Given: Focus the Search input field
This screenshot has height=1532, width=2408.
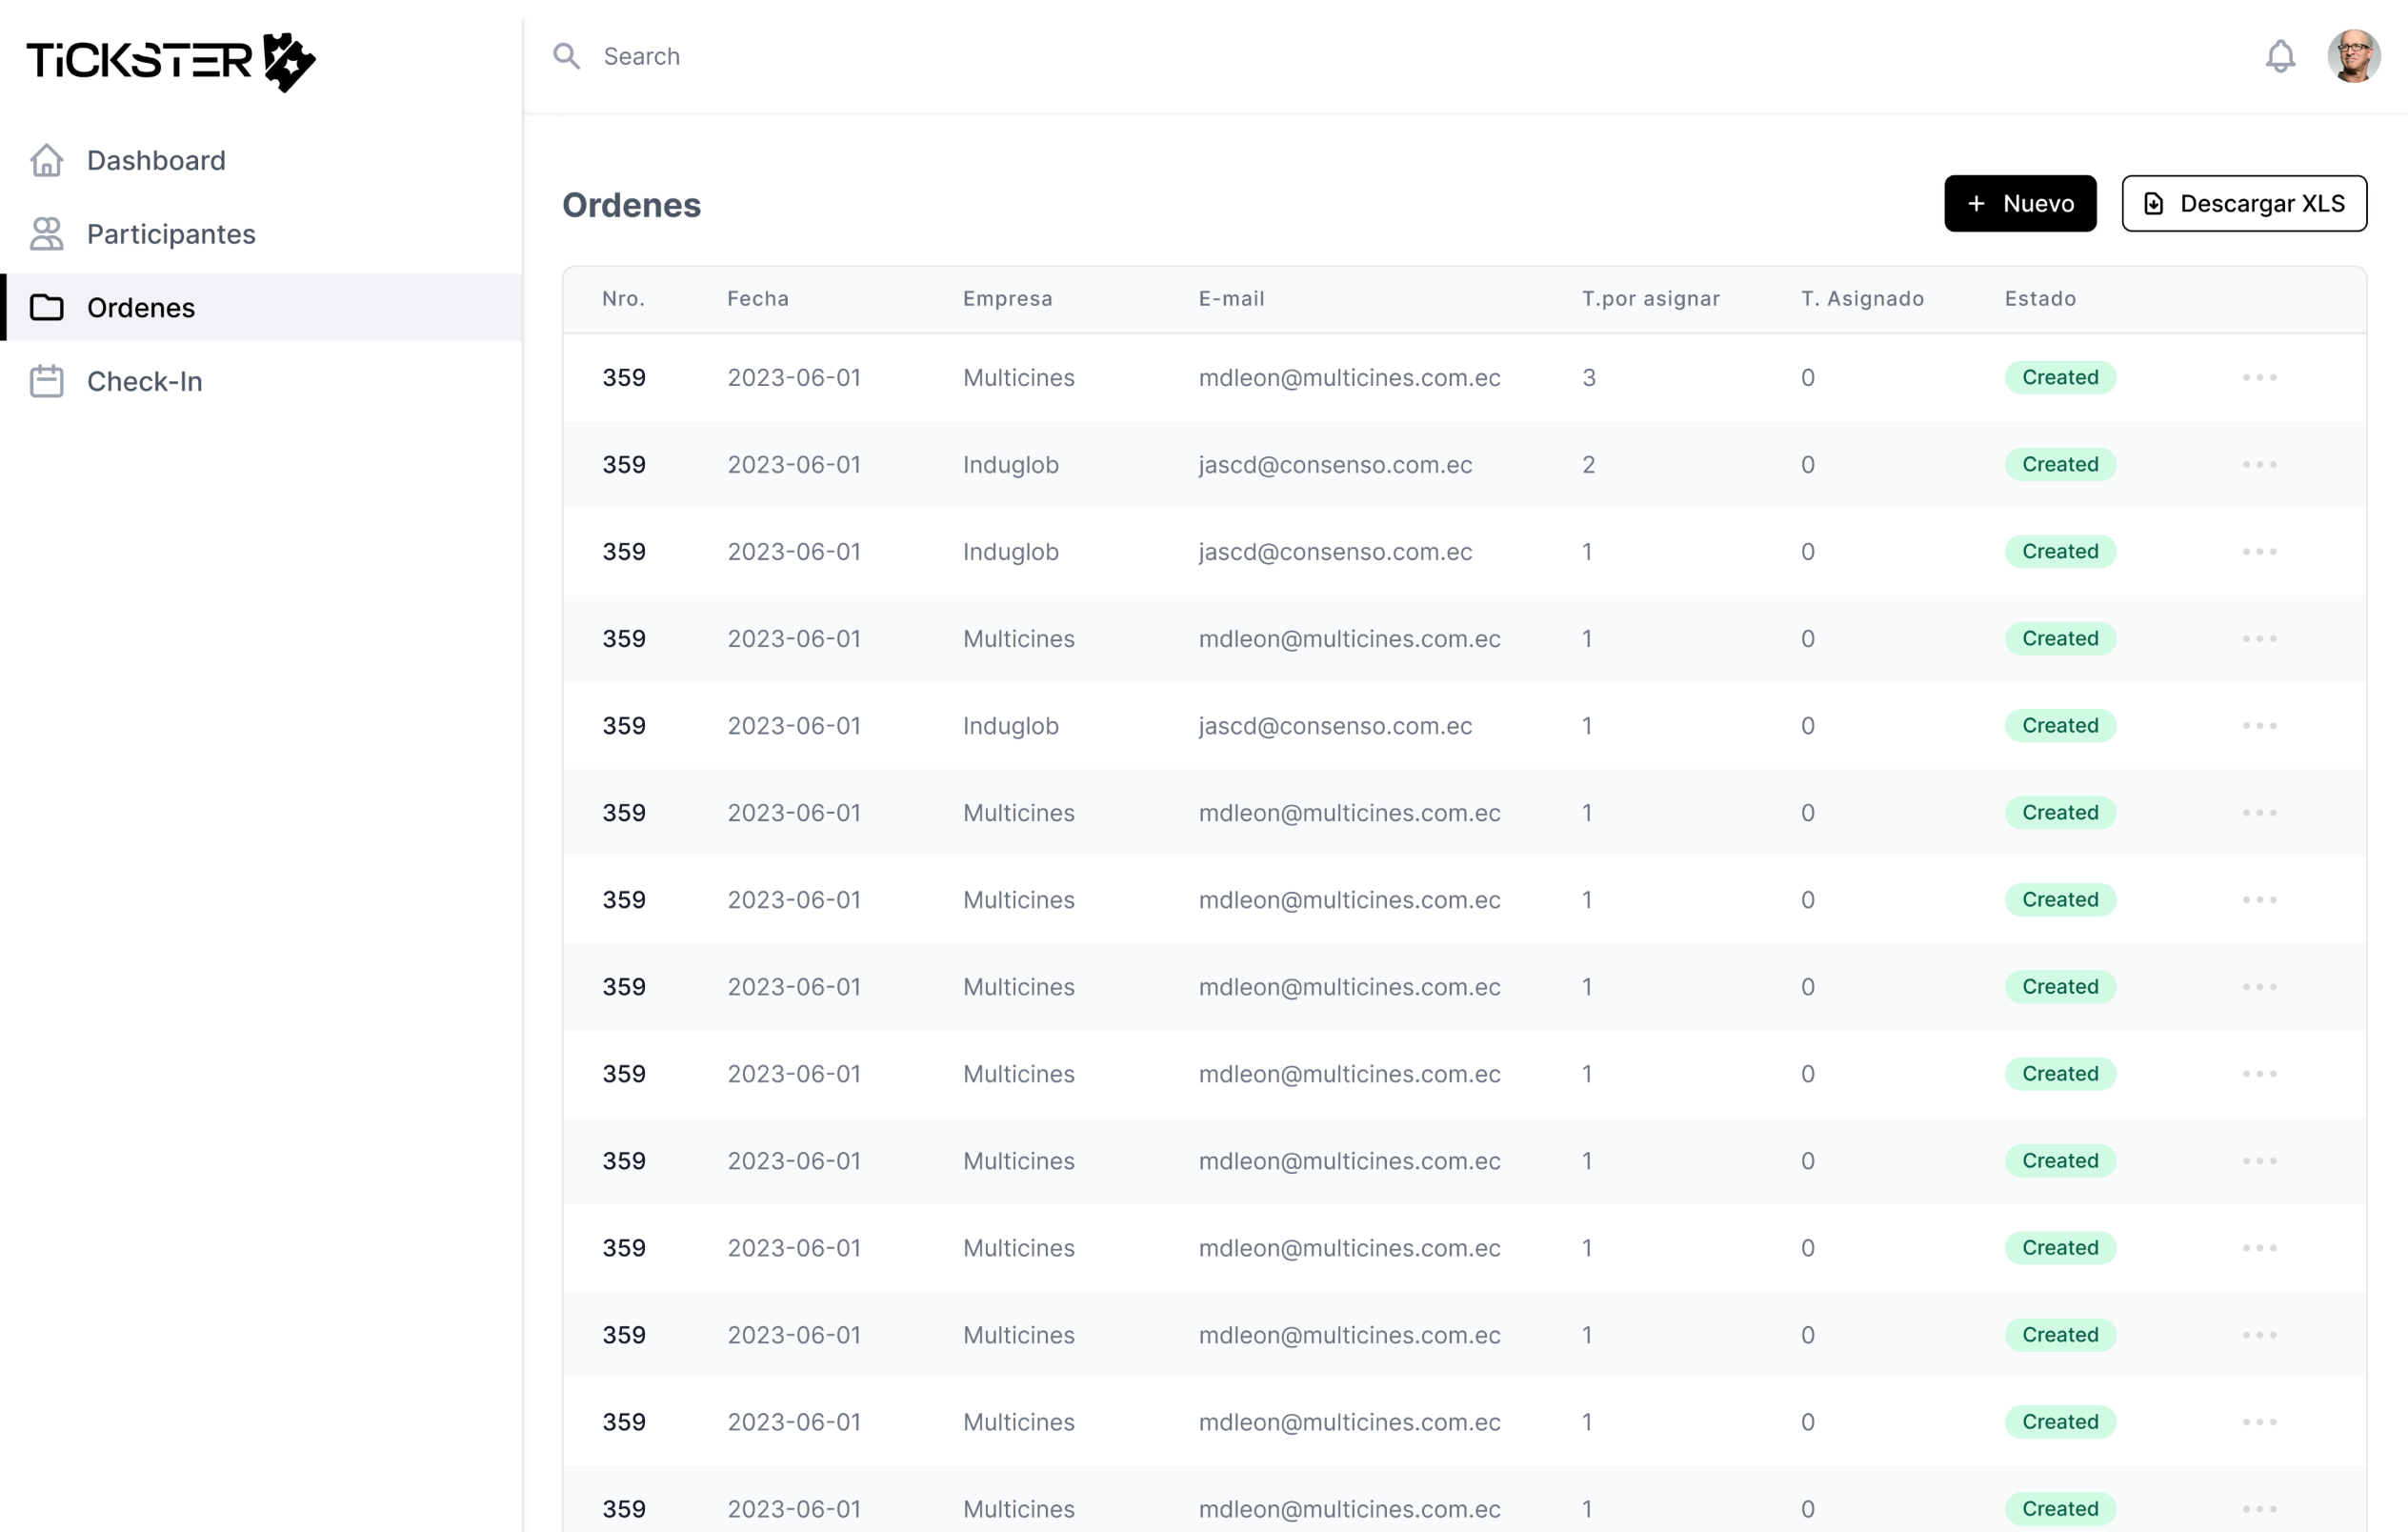Looking at the screenshot, I should [x=1380, y=56].
